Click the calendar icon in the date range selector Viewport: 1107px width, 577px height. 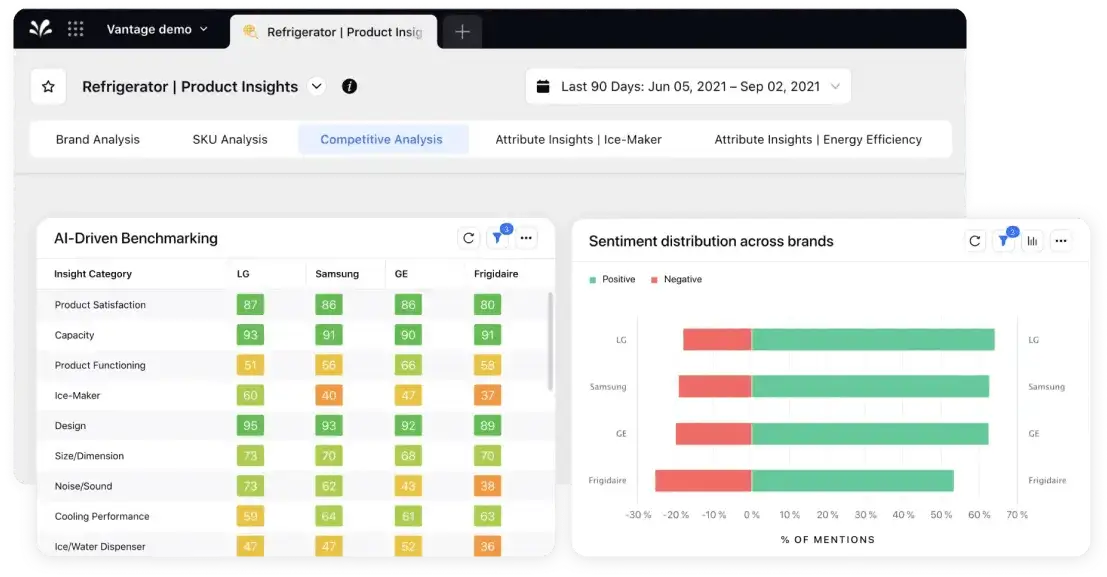(x=545, y=86)
